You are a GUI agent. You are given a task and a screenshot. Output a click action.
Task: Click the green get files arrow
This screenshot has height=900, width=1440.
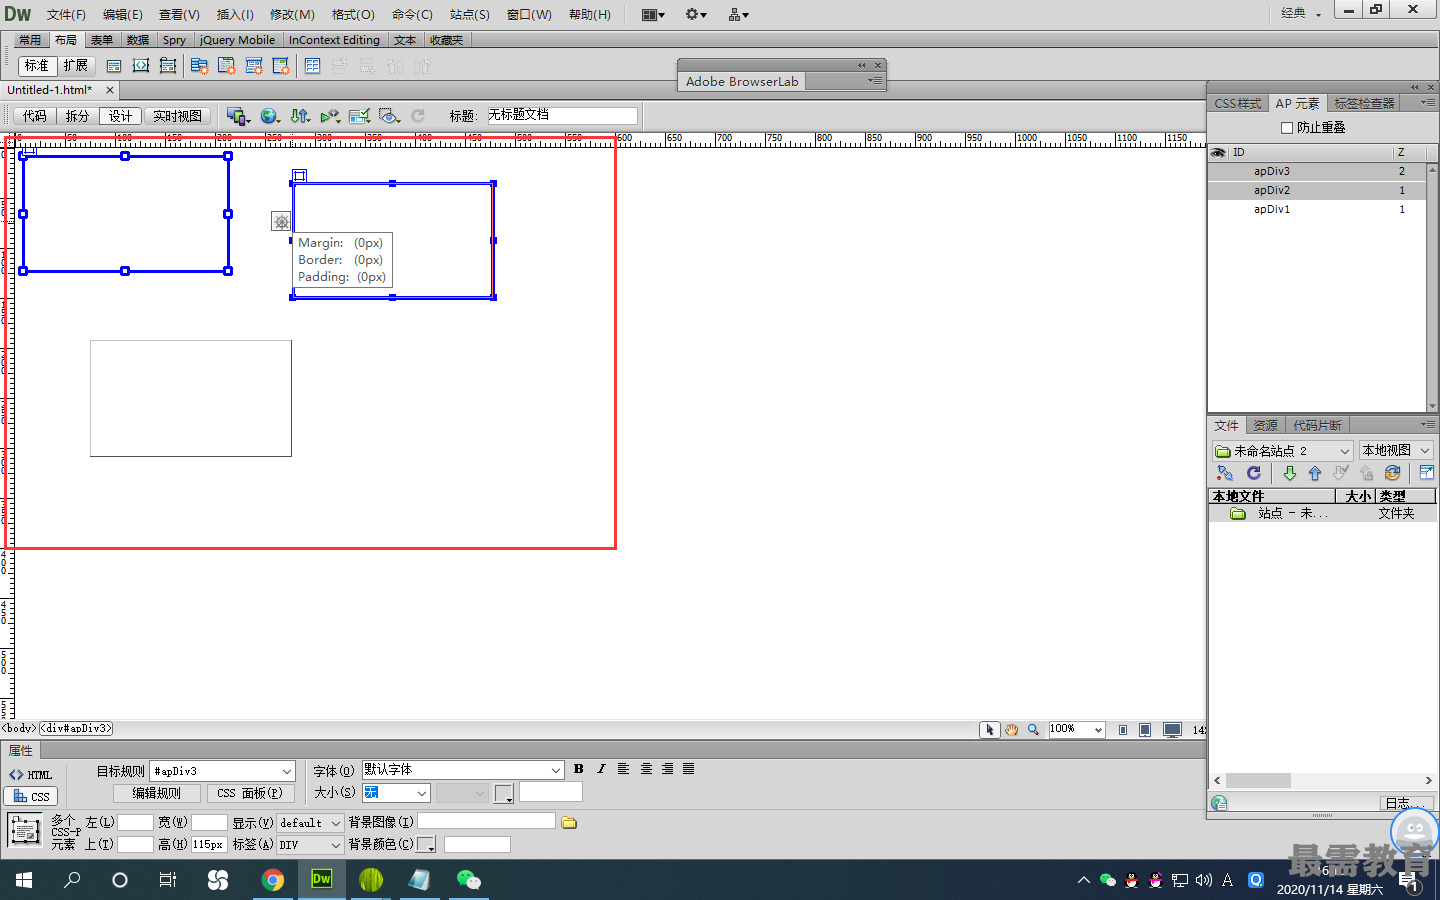[1289, 473]
